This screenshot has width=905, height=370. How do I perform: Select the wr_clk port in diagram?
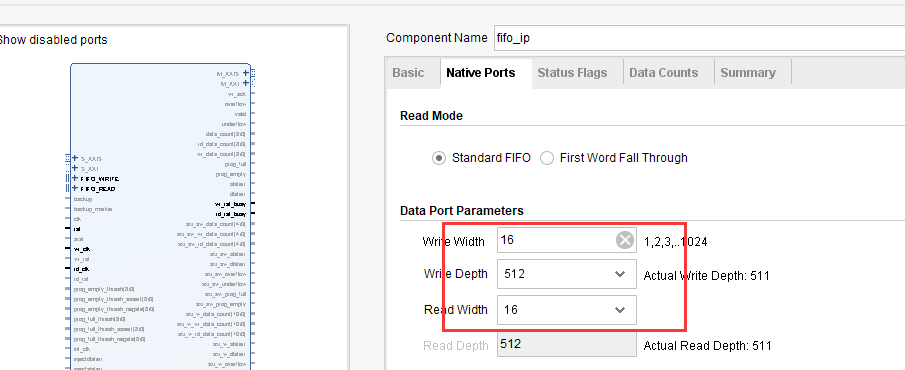[x=81, y=249]
